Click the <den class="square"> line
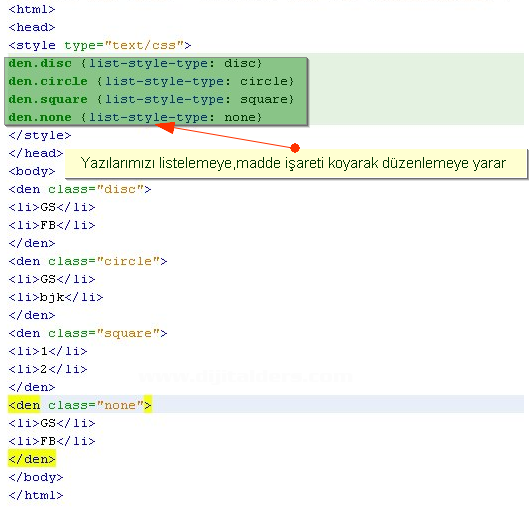Image resolution: width=529 pixels, height=510 pixels. (88, 333)
